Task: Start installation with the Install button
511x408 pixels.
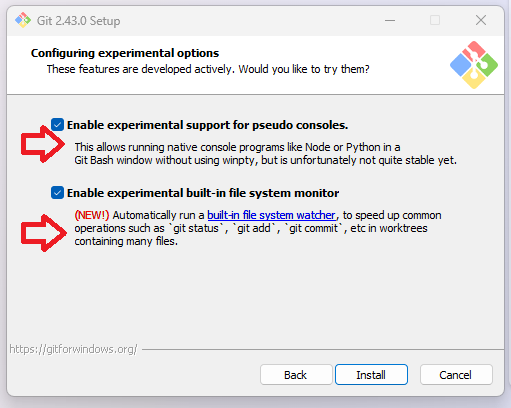Action: tap(371, 375)
